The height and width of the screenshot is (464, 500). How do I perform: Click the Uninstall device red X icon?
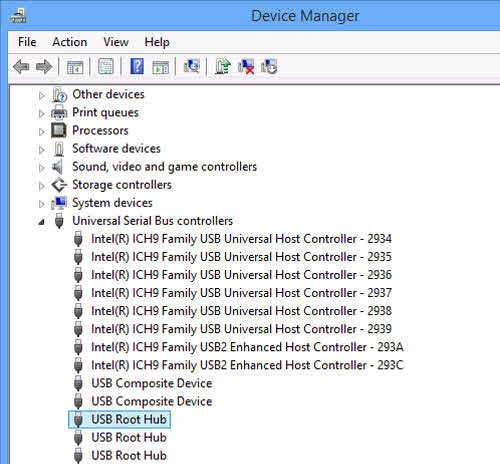(246, 66)
